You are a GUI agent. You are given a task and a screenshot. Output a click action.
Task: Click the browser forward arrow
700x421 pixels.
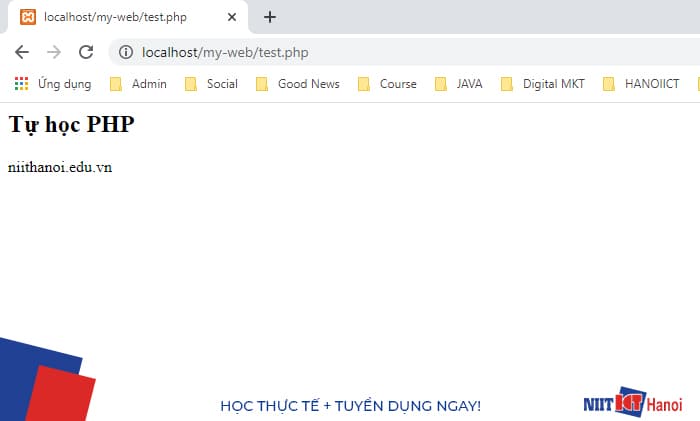[x=54, y=52]
